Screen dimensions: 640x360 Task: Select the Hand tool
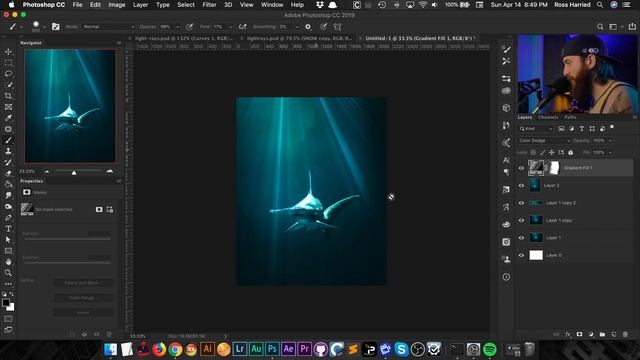coord(8,262)
